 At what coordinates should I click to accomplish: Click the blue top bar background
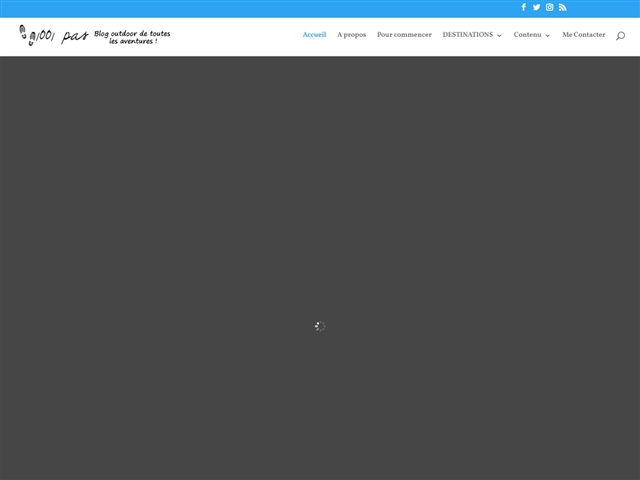250,8
